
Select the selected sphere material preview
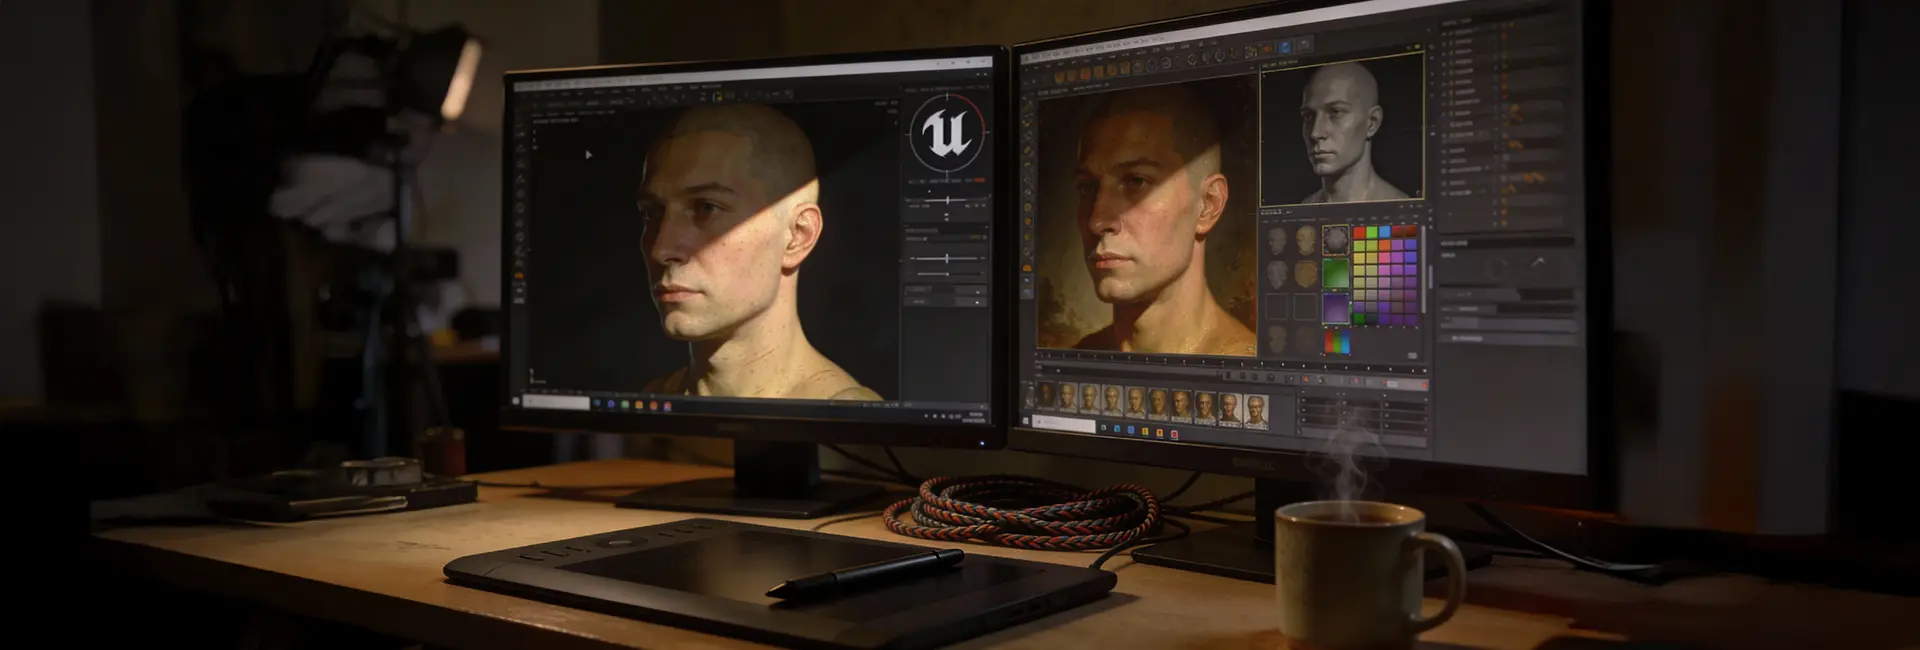1335,240
